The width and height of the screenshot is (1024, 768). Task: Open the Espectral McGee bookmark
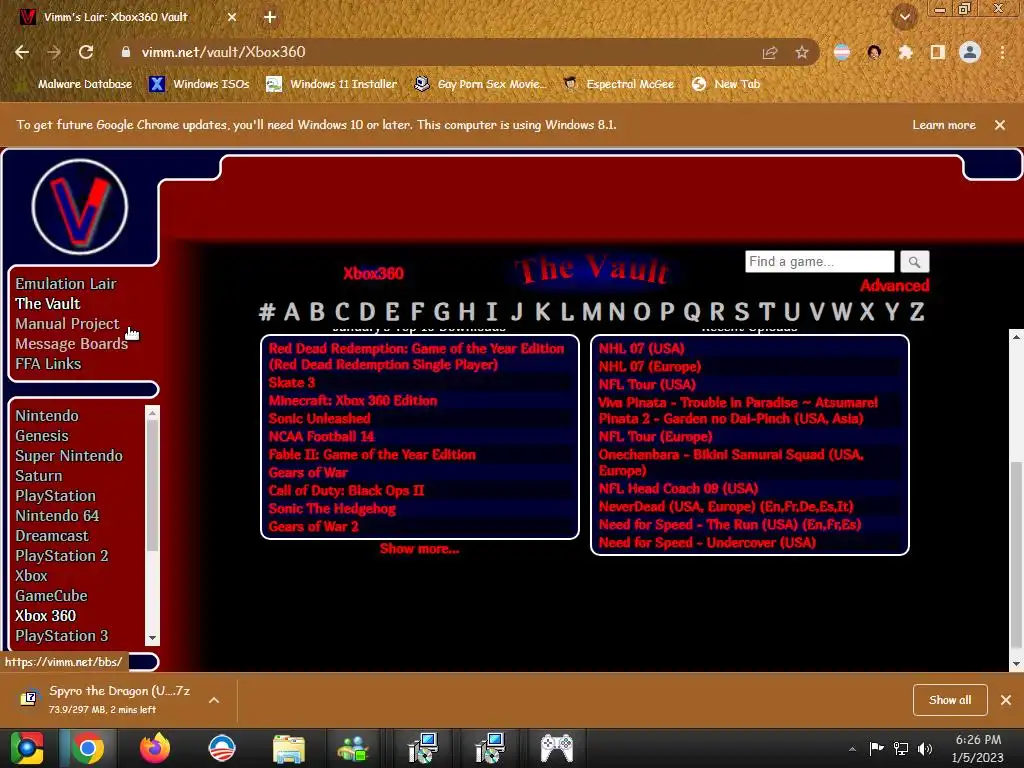[x=618, y=84]
